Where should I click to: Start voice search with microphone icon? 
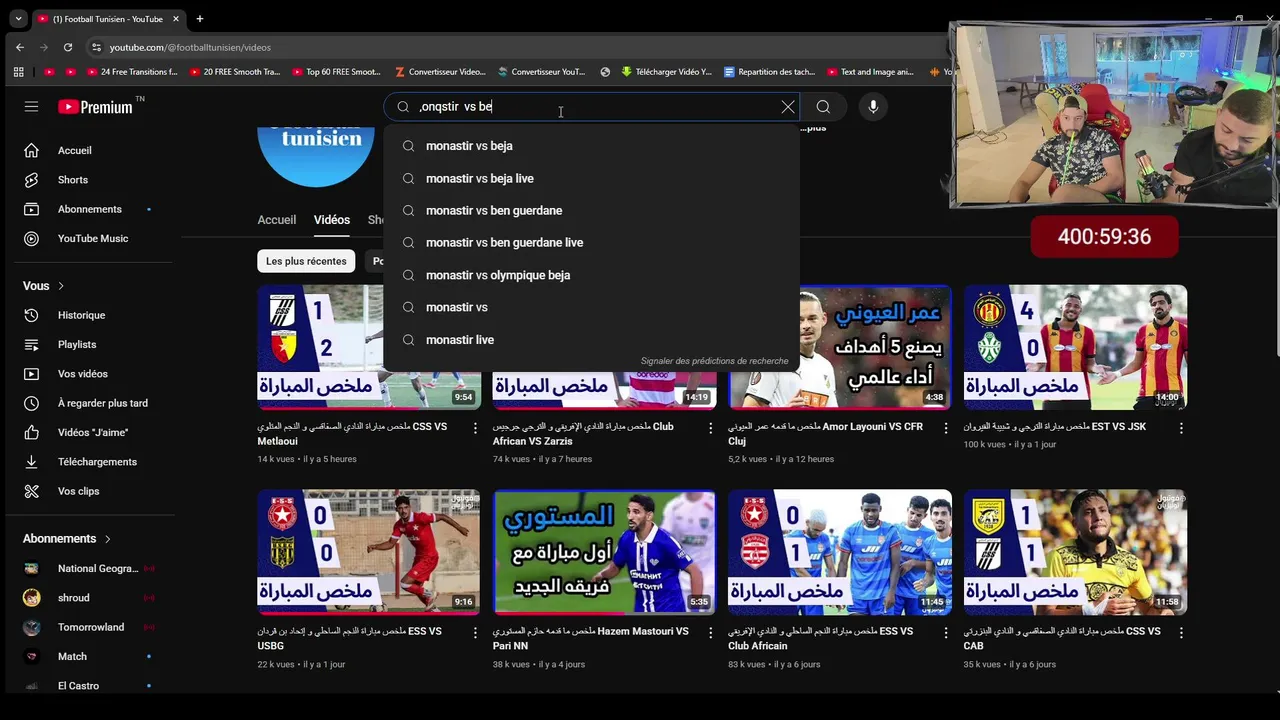pyautogui.click(x=873, y=107)
